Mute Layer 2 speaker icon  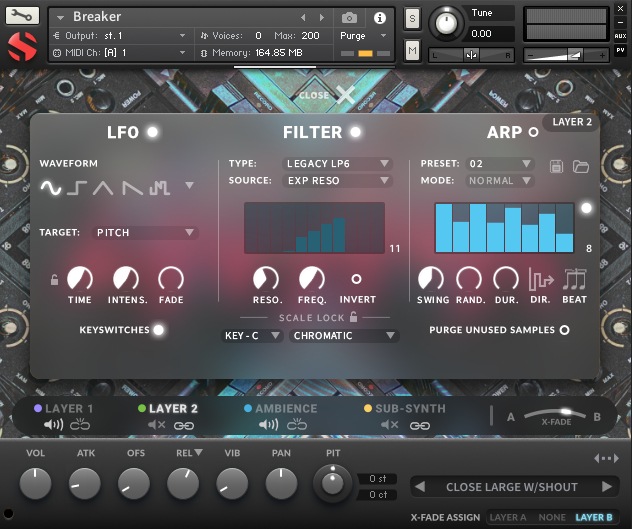point(157,425)
